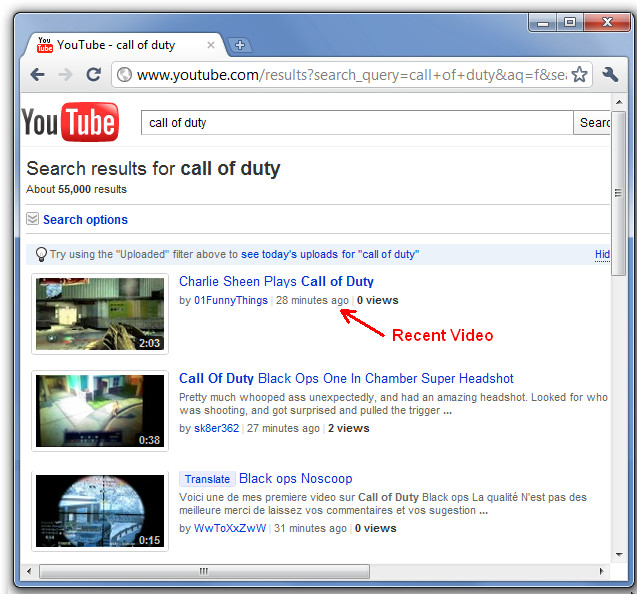The image size is (637, 594).
Task: Expand the Search options icon
Action: pyautogui.click(x=32, y=219)
